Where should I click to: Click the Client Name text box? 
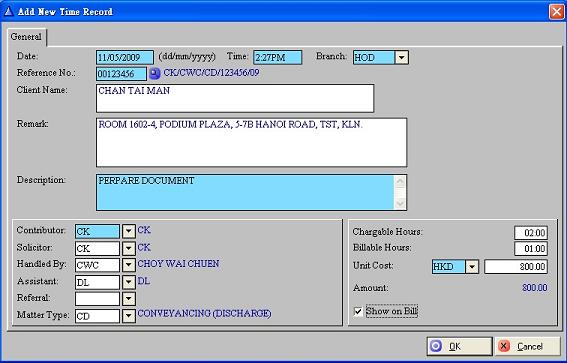[235, 98]
